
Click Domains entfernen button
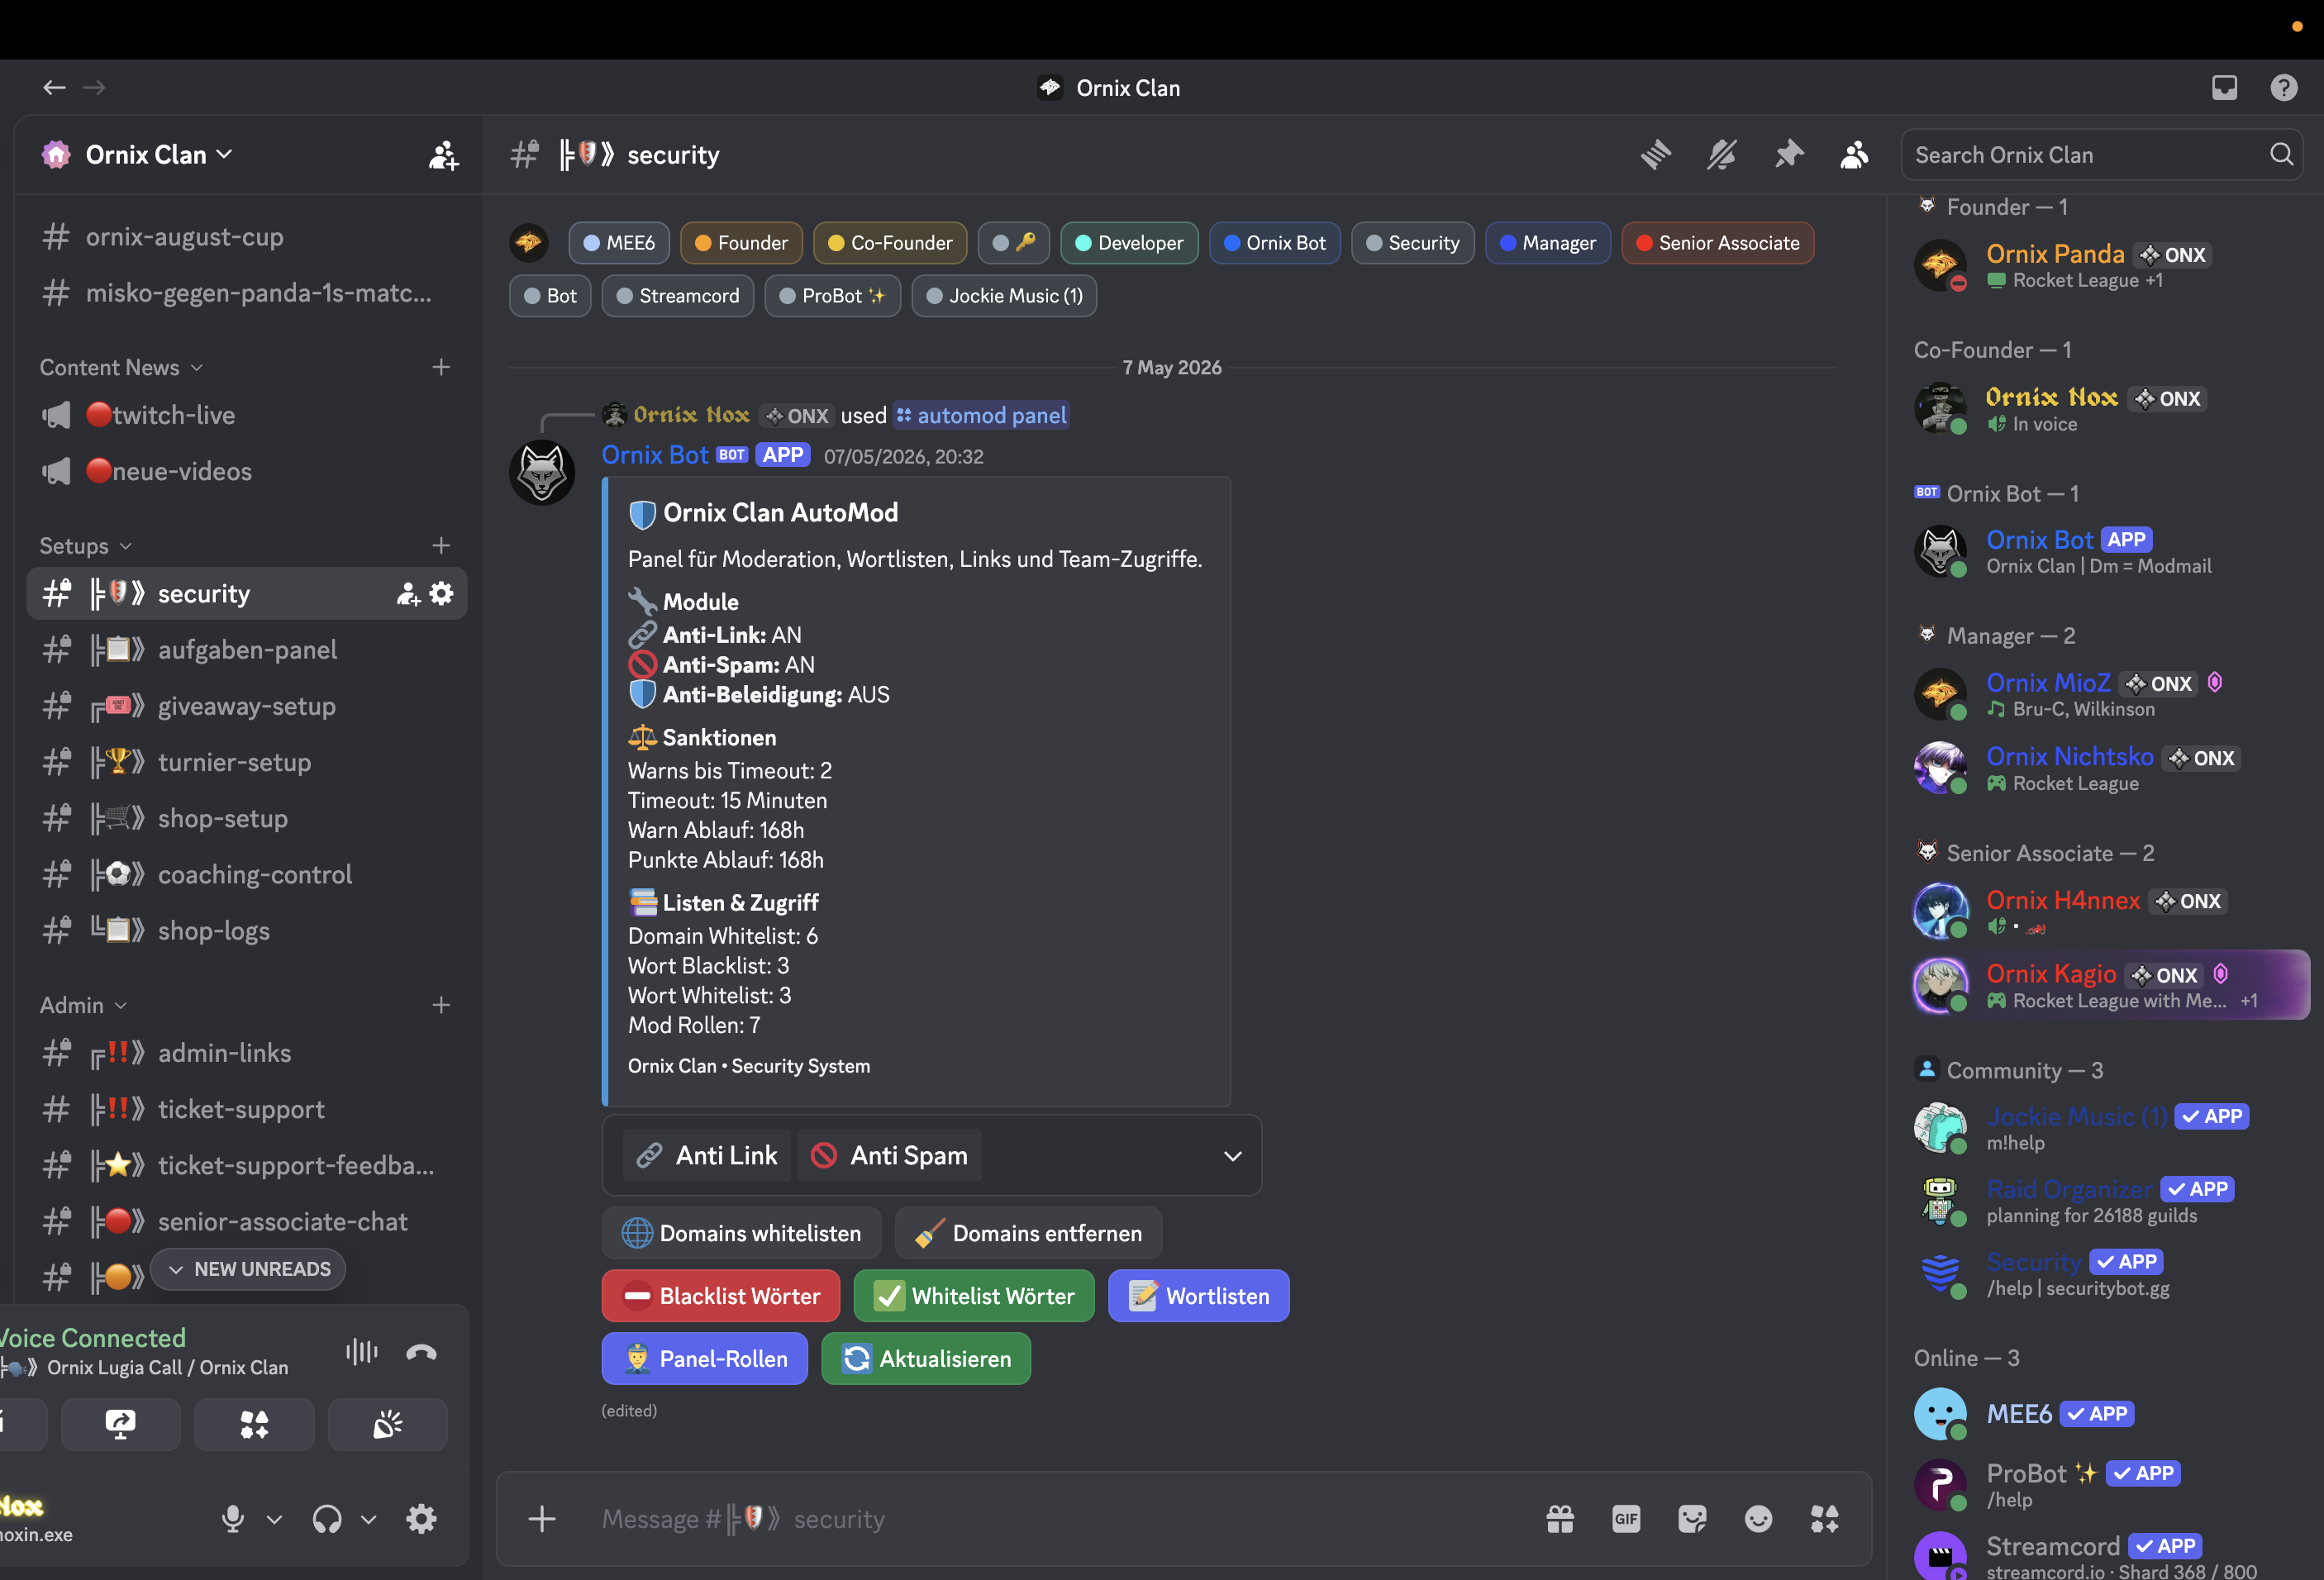(1029, 1233)
